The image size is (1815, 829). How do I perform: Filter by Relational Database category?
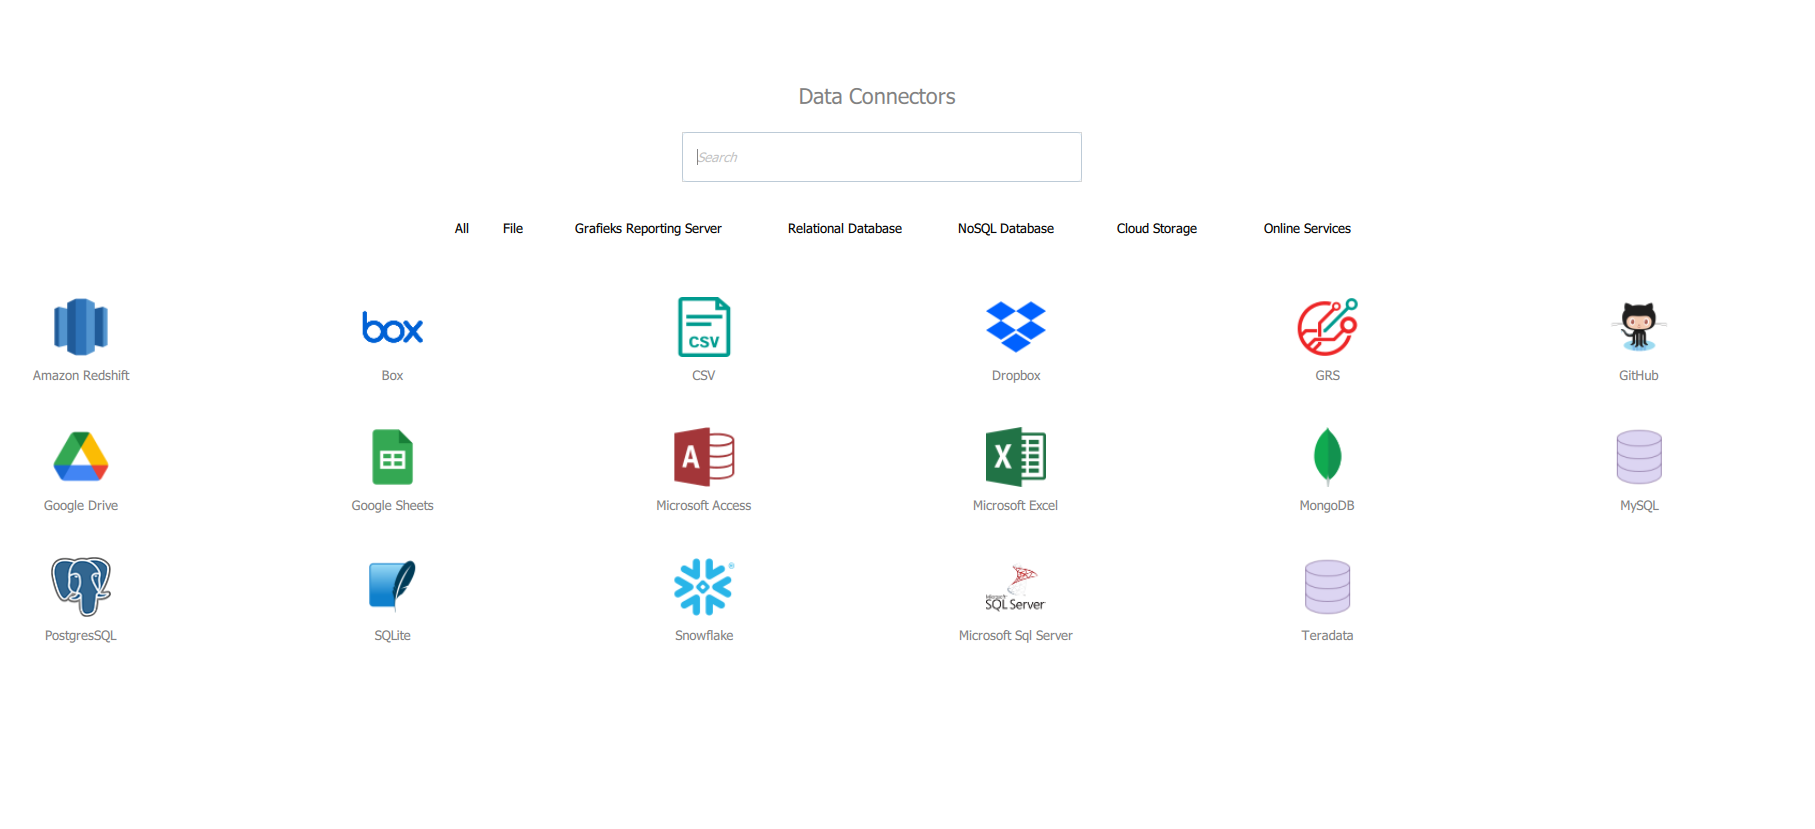coord(845,229)
